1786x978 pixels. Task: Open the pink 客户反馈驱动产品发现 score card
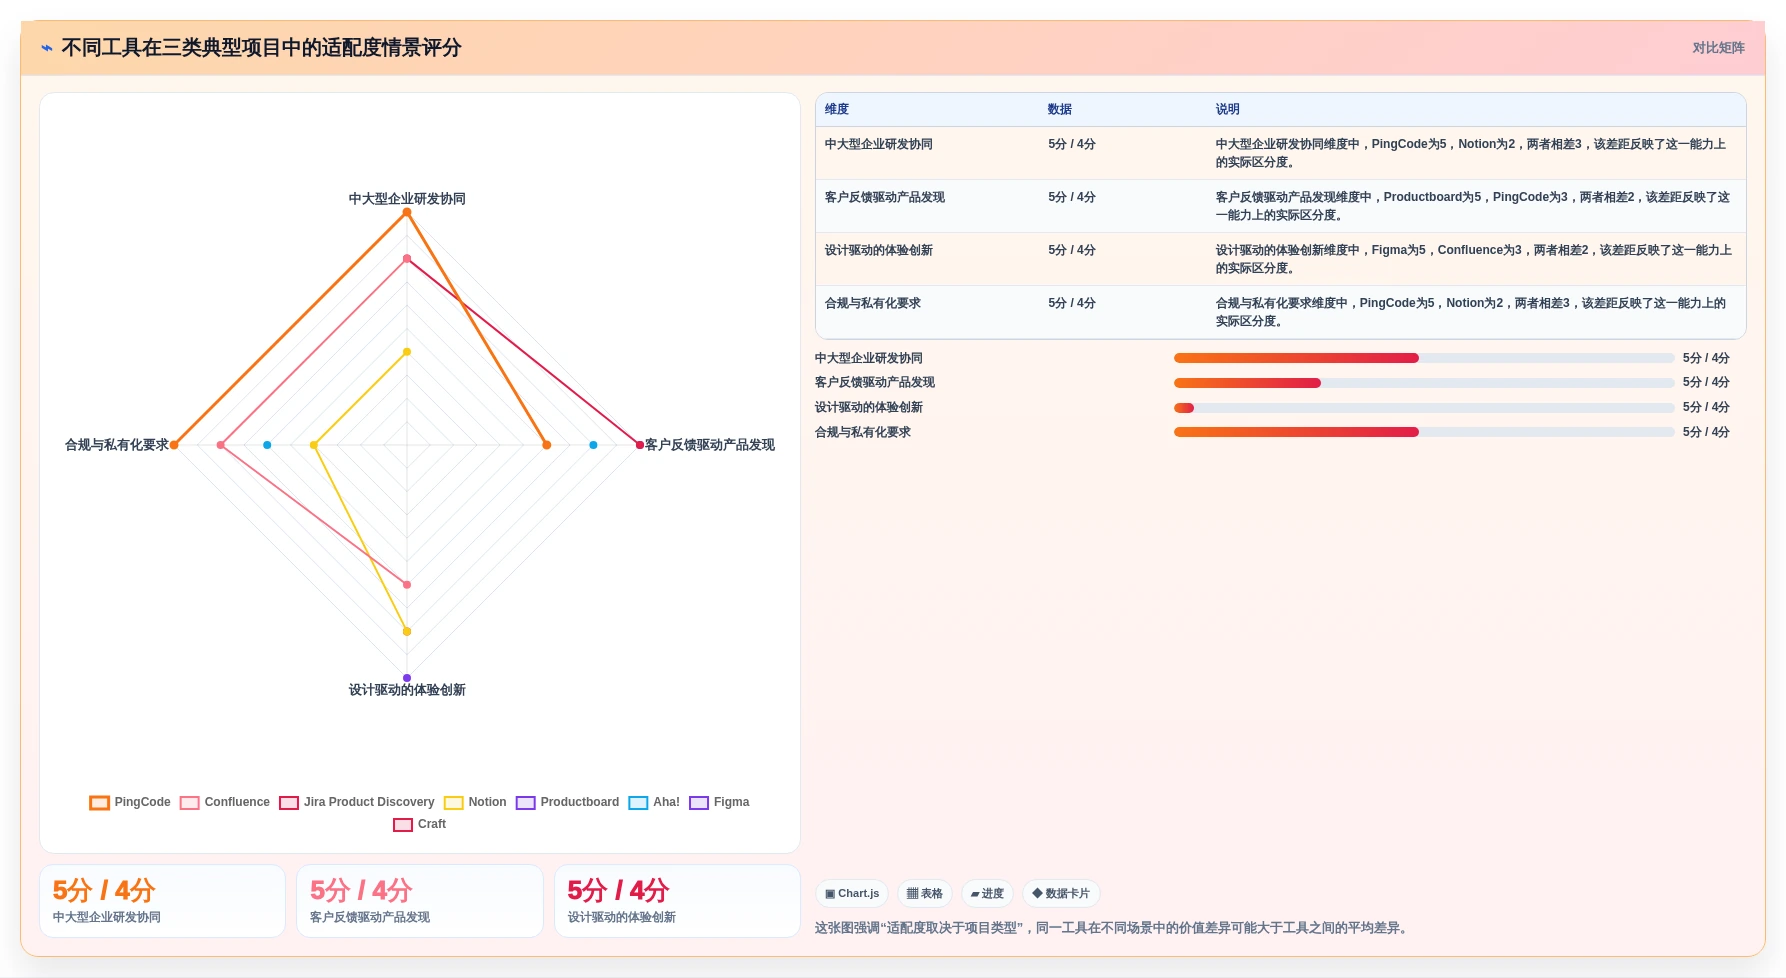[420, 901]
